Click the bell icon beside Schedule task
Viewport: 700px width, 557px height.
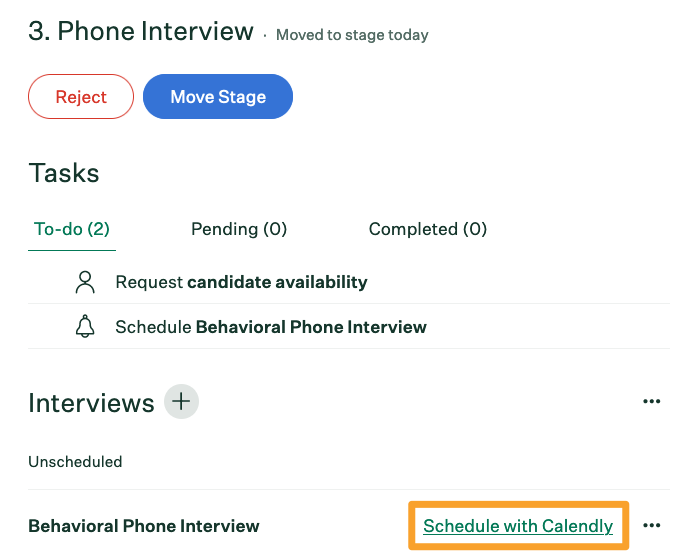pyautogui.click(x=85, y=327)
